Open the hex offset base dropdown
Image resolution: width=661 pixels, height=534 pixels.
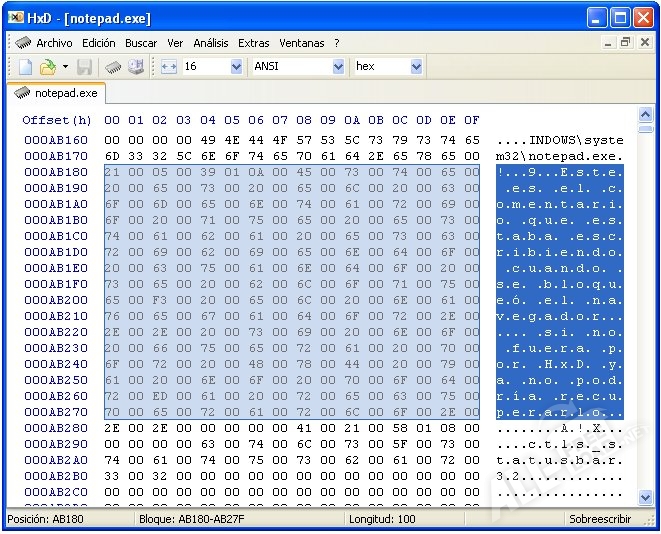click(415, 67)
